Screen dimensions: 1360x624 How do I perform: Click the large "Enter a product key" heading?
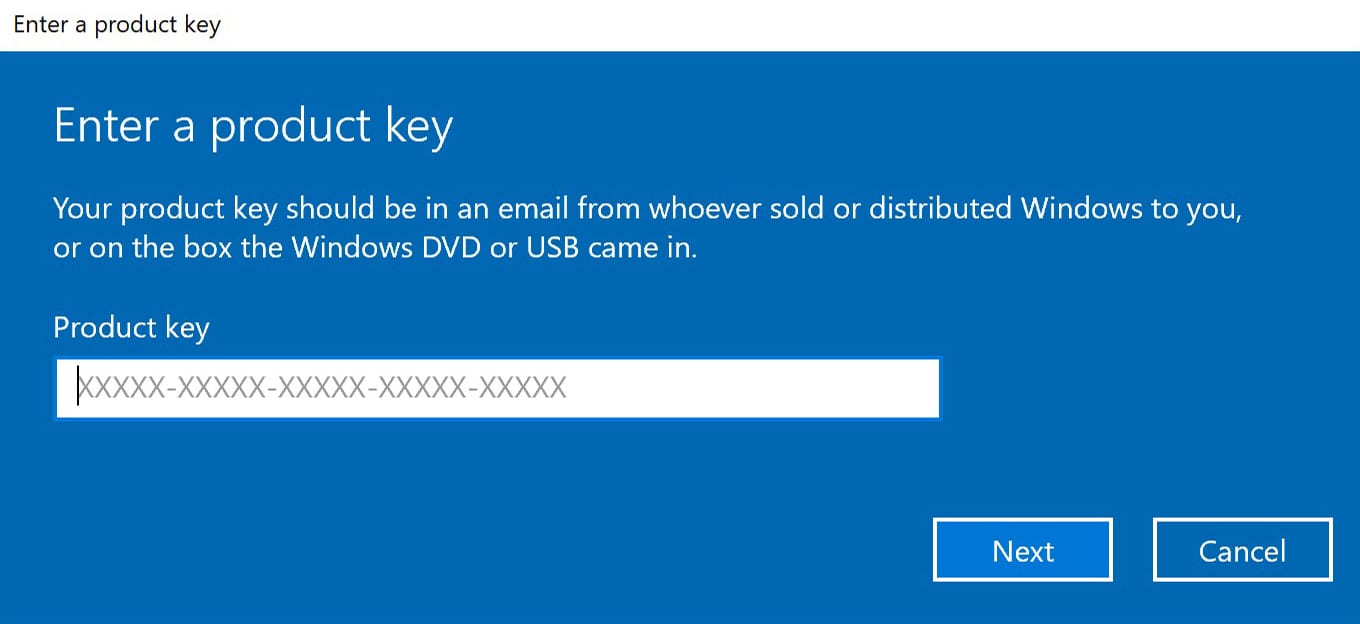[253, 127]
